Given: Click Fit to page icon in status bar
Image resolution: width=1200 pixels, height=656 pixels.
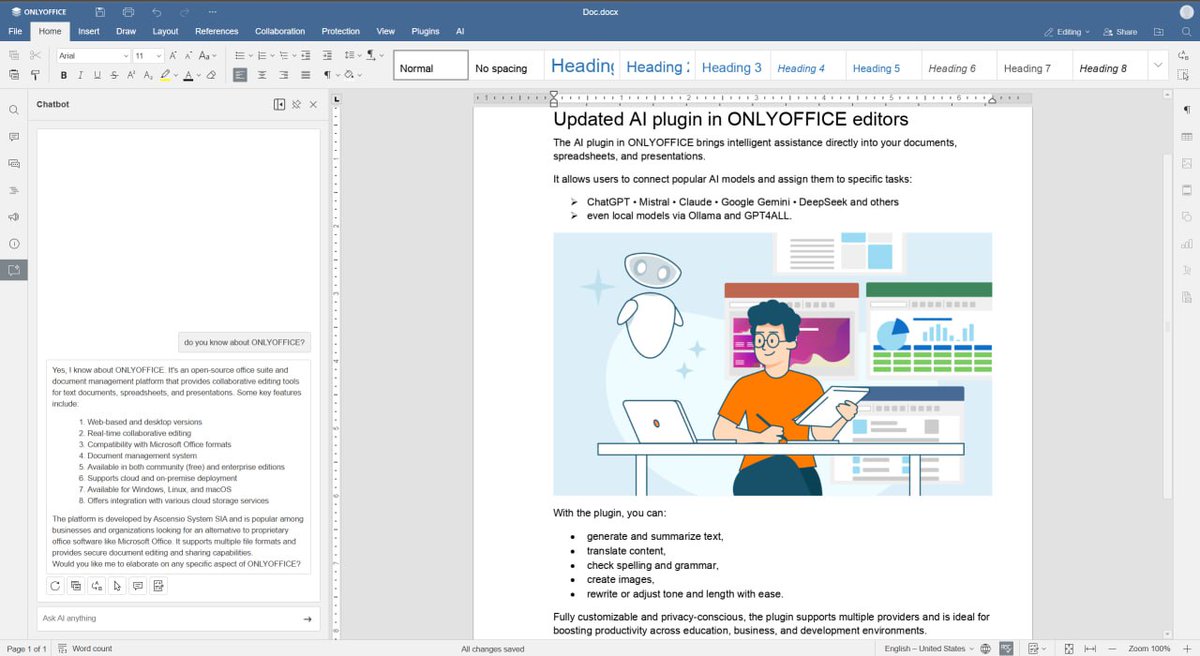Looking at the screenshot, I should click(x=1069, y=649).
